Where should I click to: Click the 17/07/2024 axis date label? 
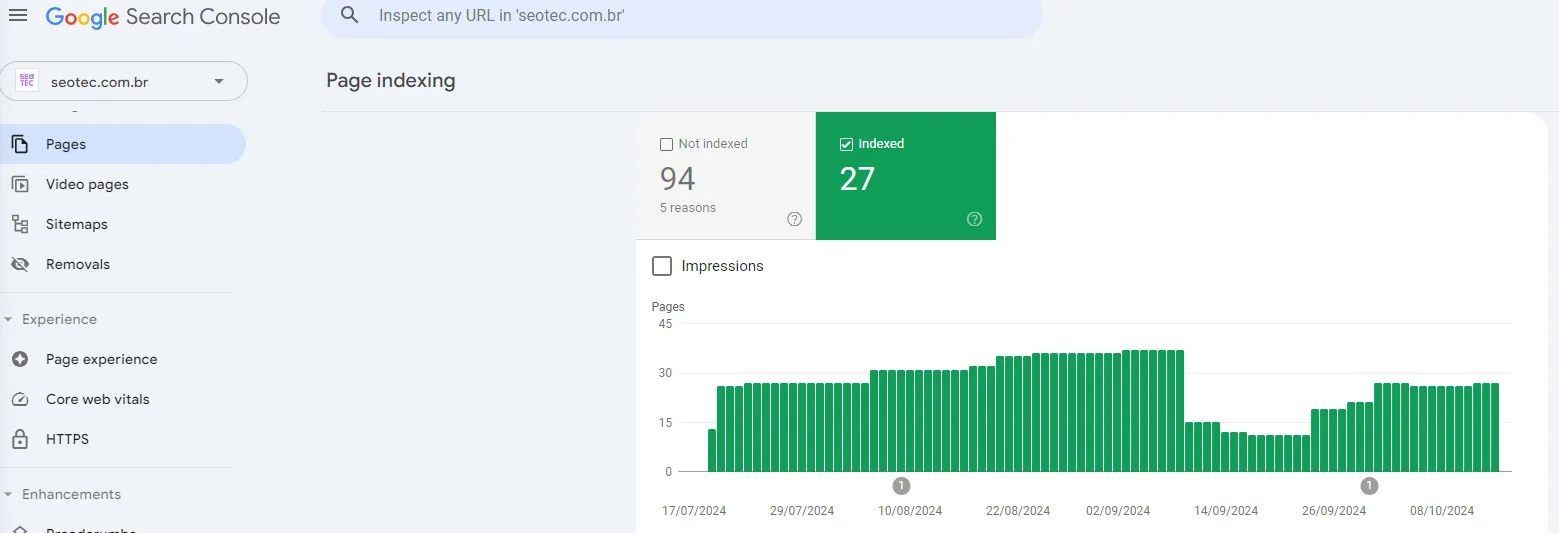click(x=694, y=511)
